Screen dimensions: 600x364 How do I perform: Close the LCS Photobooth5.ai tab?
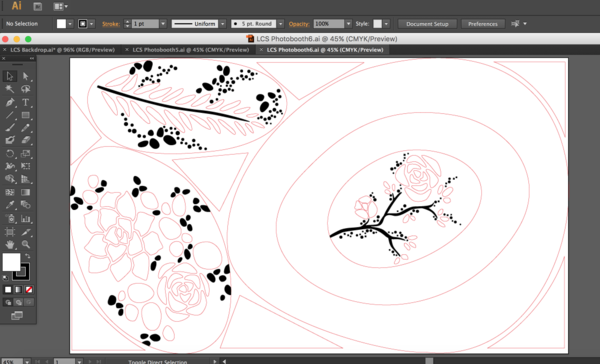pyautogui.click(x=127, y=50)
